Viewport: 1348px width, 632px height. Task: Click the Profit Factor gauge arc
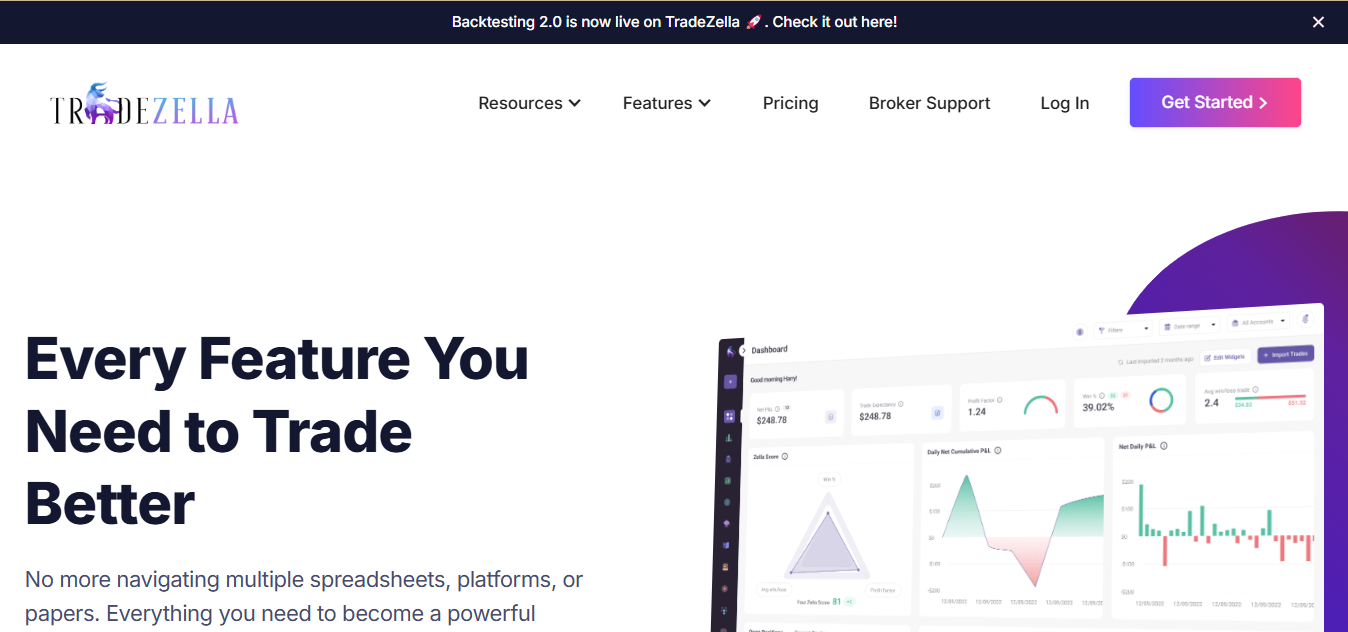coord(1041,405)
